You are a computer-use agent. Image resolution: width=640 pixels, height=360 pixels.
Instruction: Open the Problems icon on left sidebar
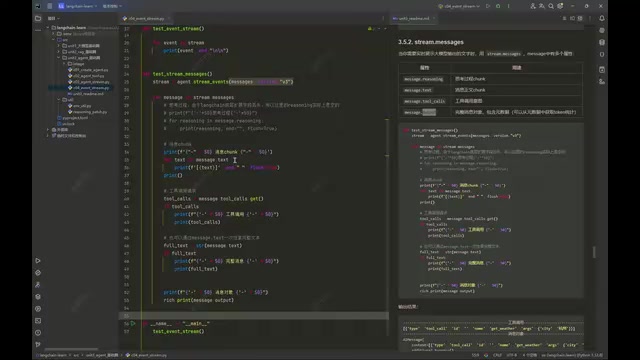(38, 333)
